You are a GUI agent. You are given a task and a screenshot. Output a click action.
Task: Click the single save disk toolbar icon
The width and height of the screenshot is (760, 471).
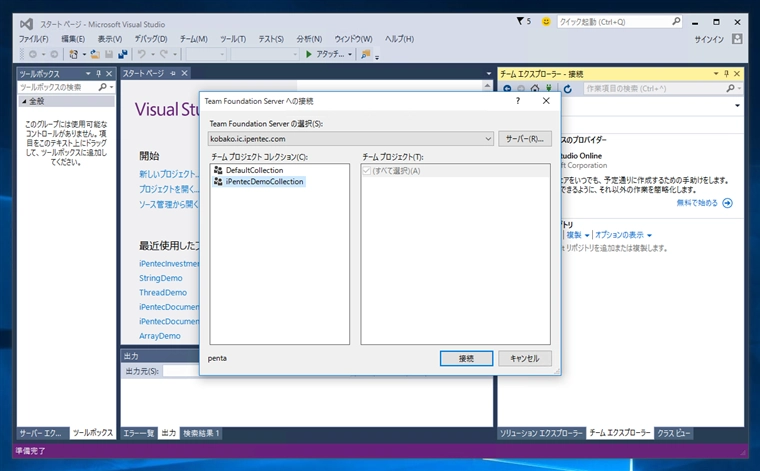coord(109,54)
